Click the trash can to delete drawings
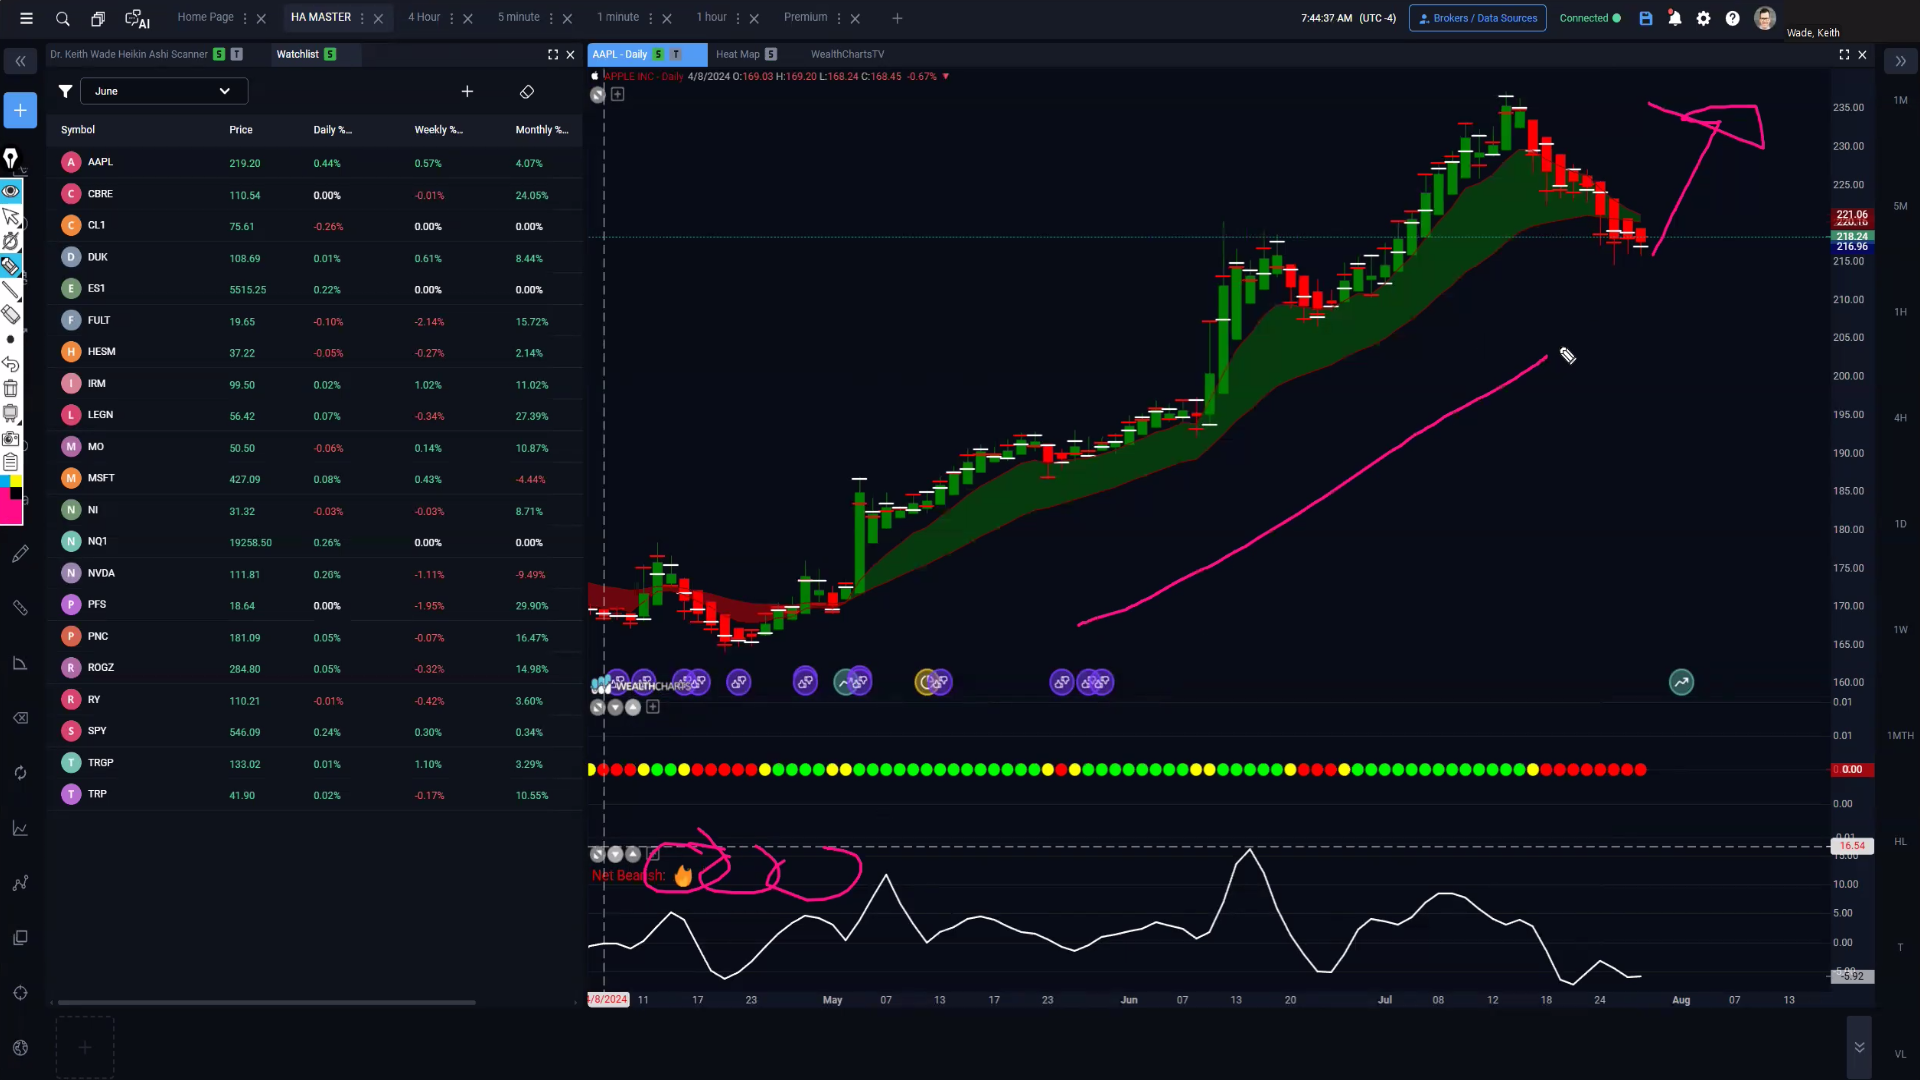Viewport: 1920px width, 1080px height. tap(11, 388)
